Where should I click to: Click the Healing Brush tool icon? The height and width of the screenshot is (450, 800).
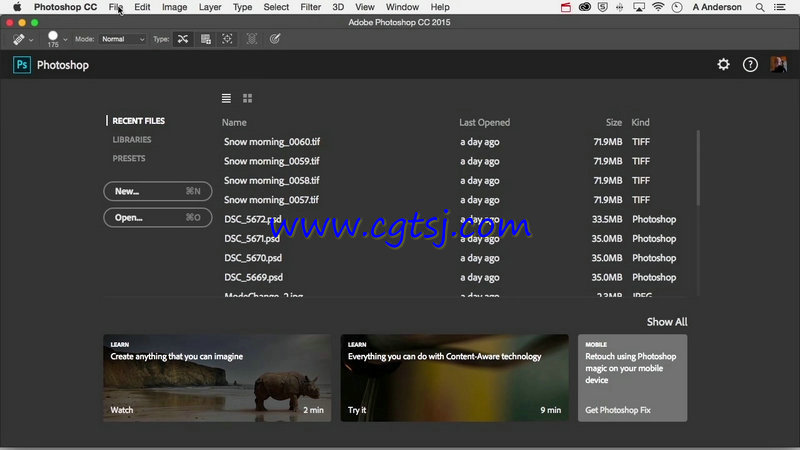point(18,39)
